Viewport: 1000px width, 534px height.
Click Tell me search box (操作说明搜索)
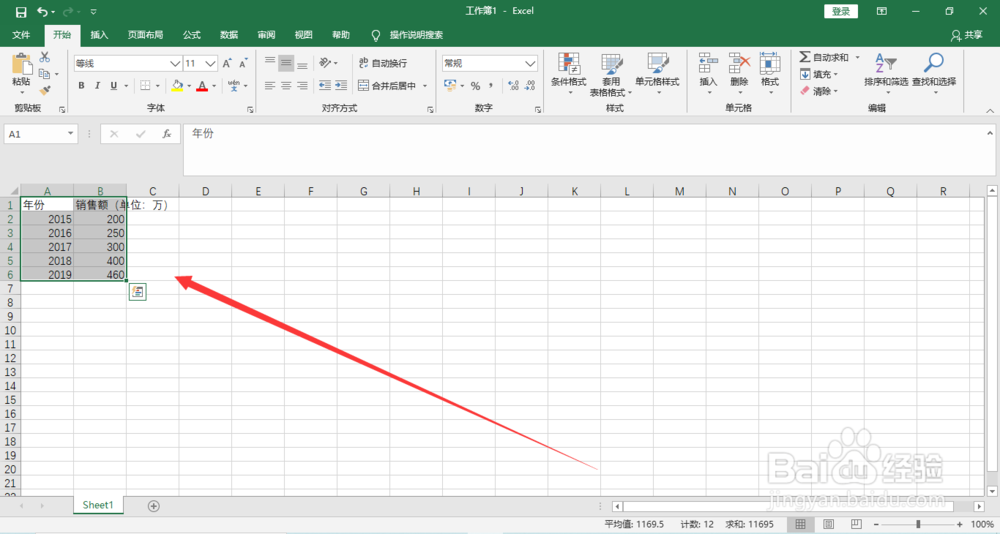point(408,35)
